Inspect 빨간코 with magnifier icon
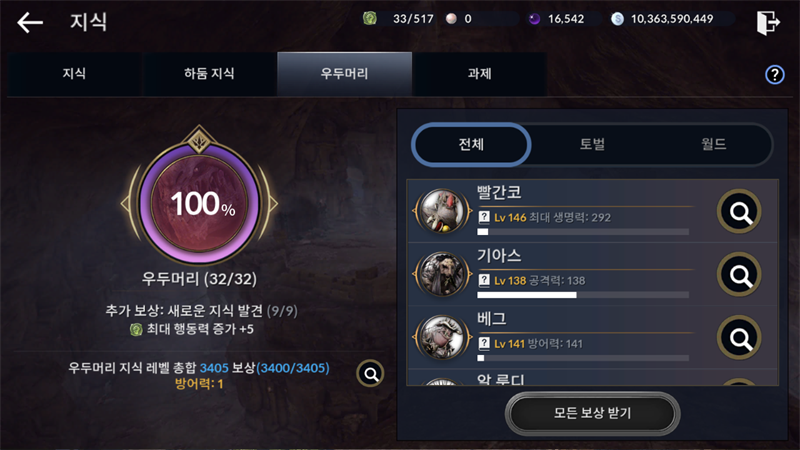The width and height of the screenshot is (800, 450). point(739,211)
